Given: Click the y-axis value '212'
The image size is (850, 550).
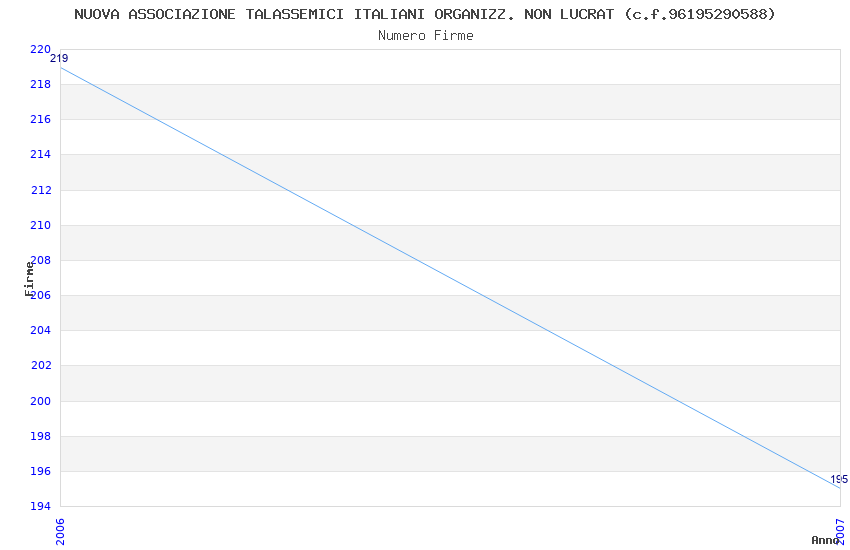Looking at the screenshot, I should pyautogui.click(x=40, y=190).
